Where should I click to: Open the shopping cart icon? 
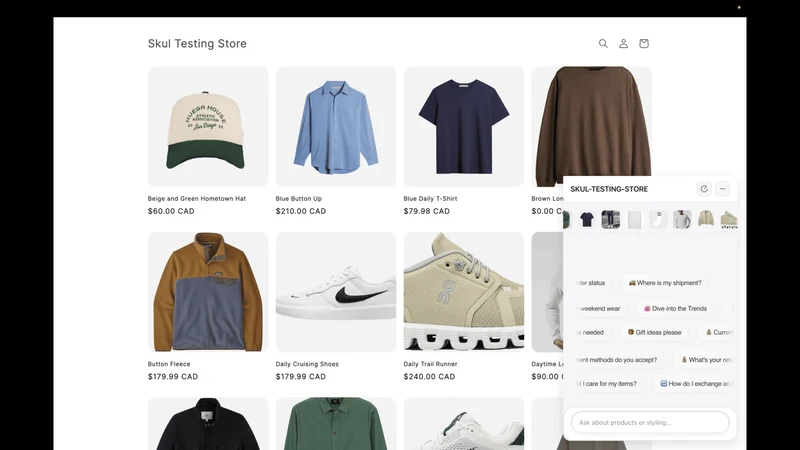pyautogui.click(x=644, y=43)
